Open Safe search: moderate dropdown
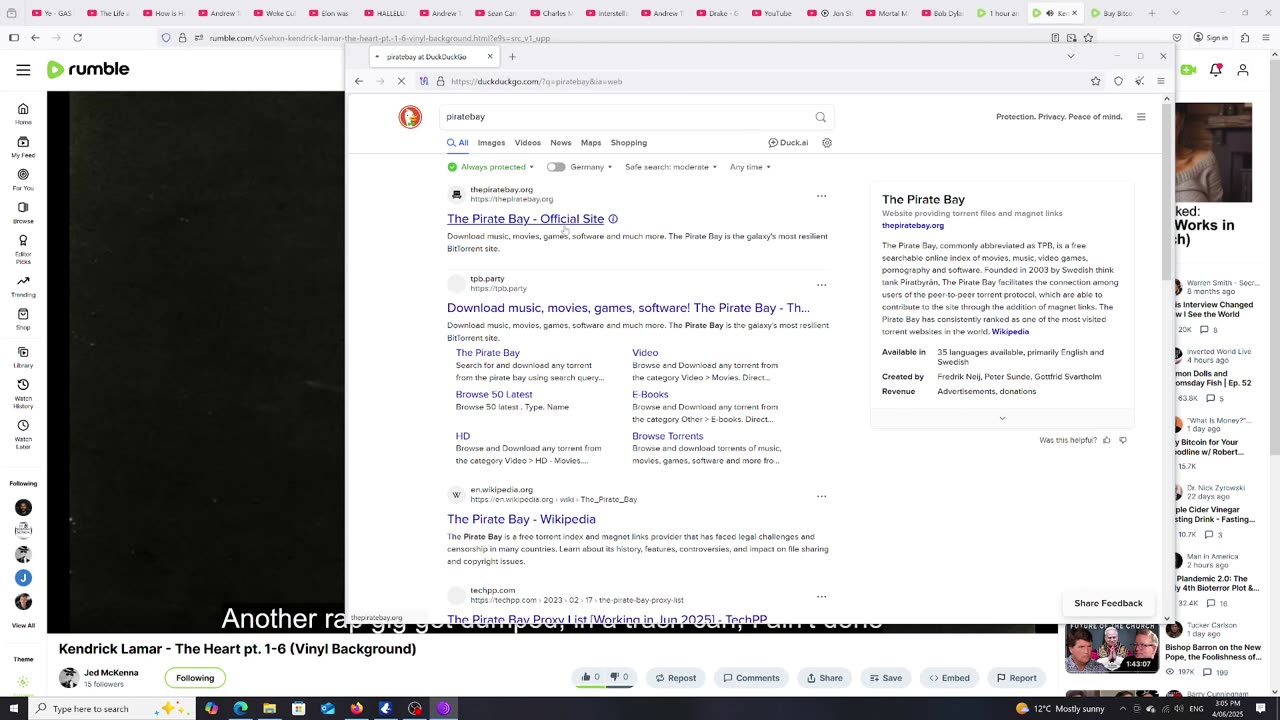This screenshot has width=1280, height=720. click(x=671, y=167)
